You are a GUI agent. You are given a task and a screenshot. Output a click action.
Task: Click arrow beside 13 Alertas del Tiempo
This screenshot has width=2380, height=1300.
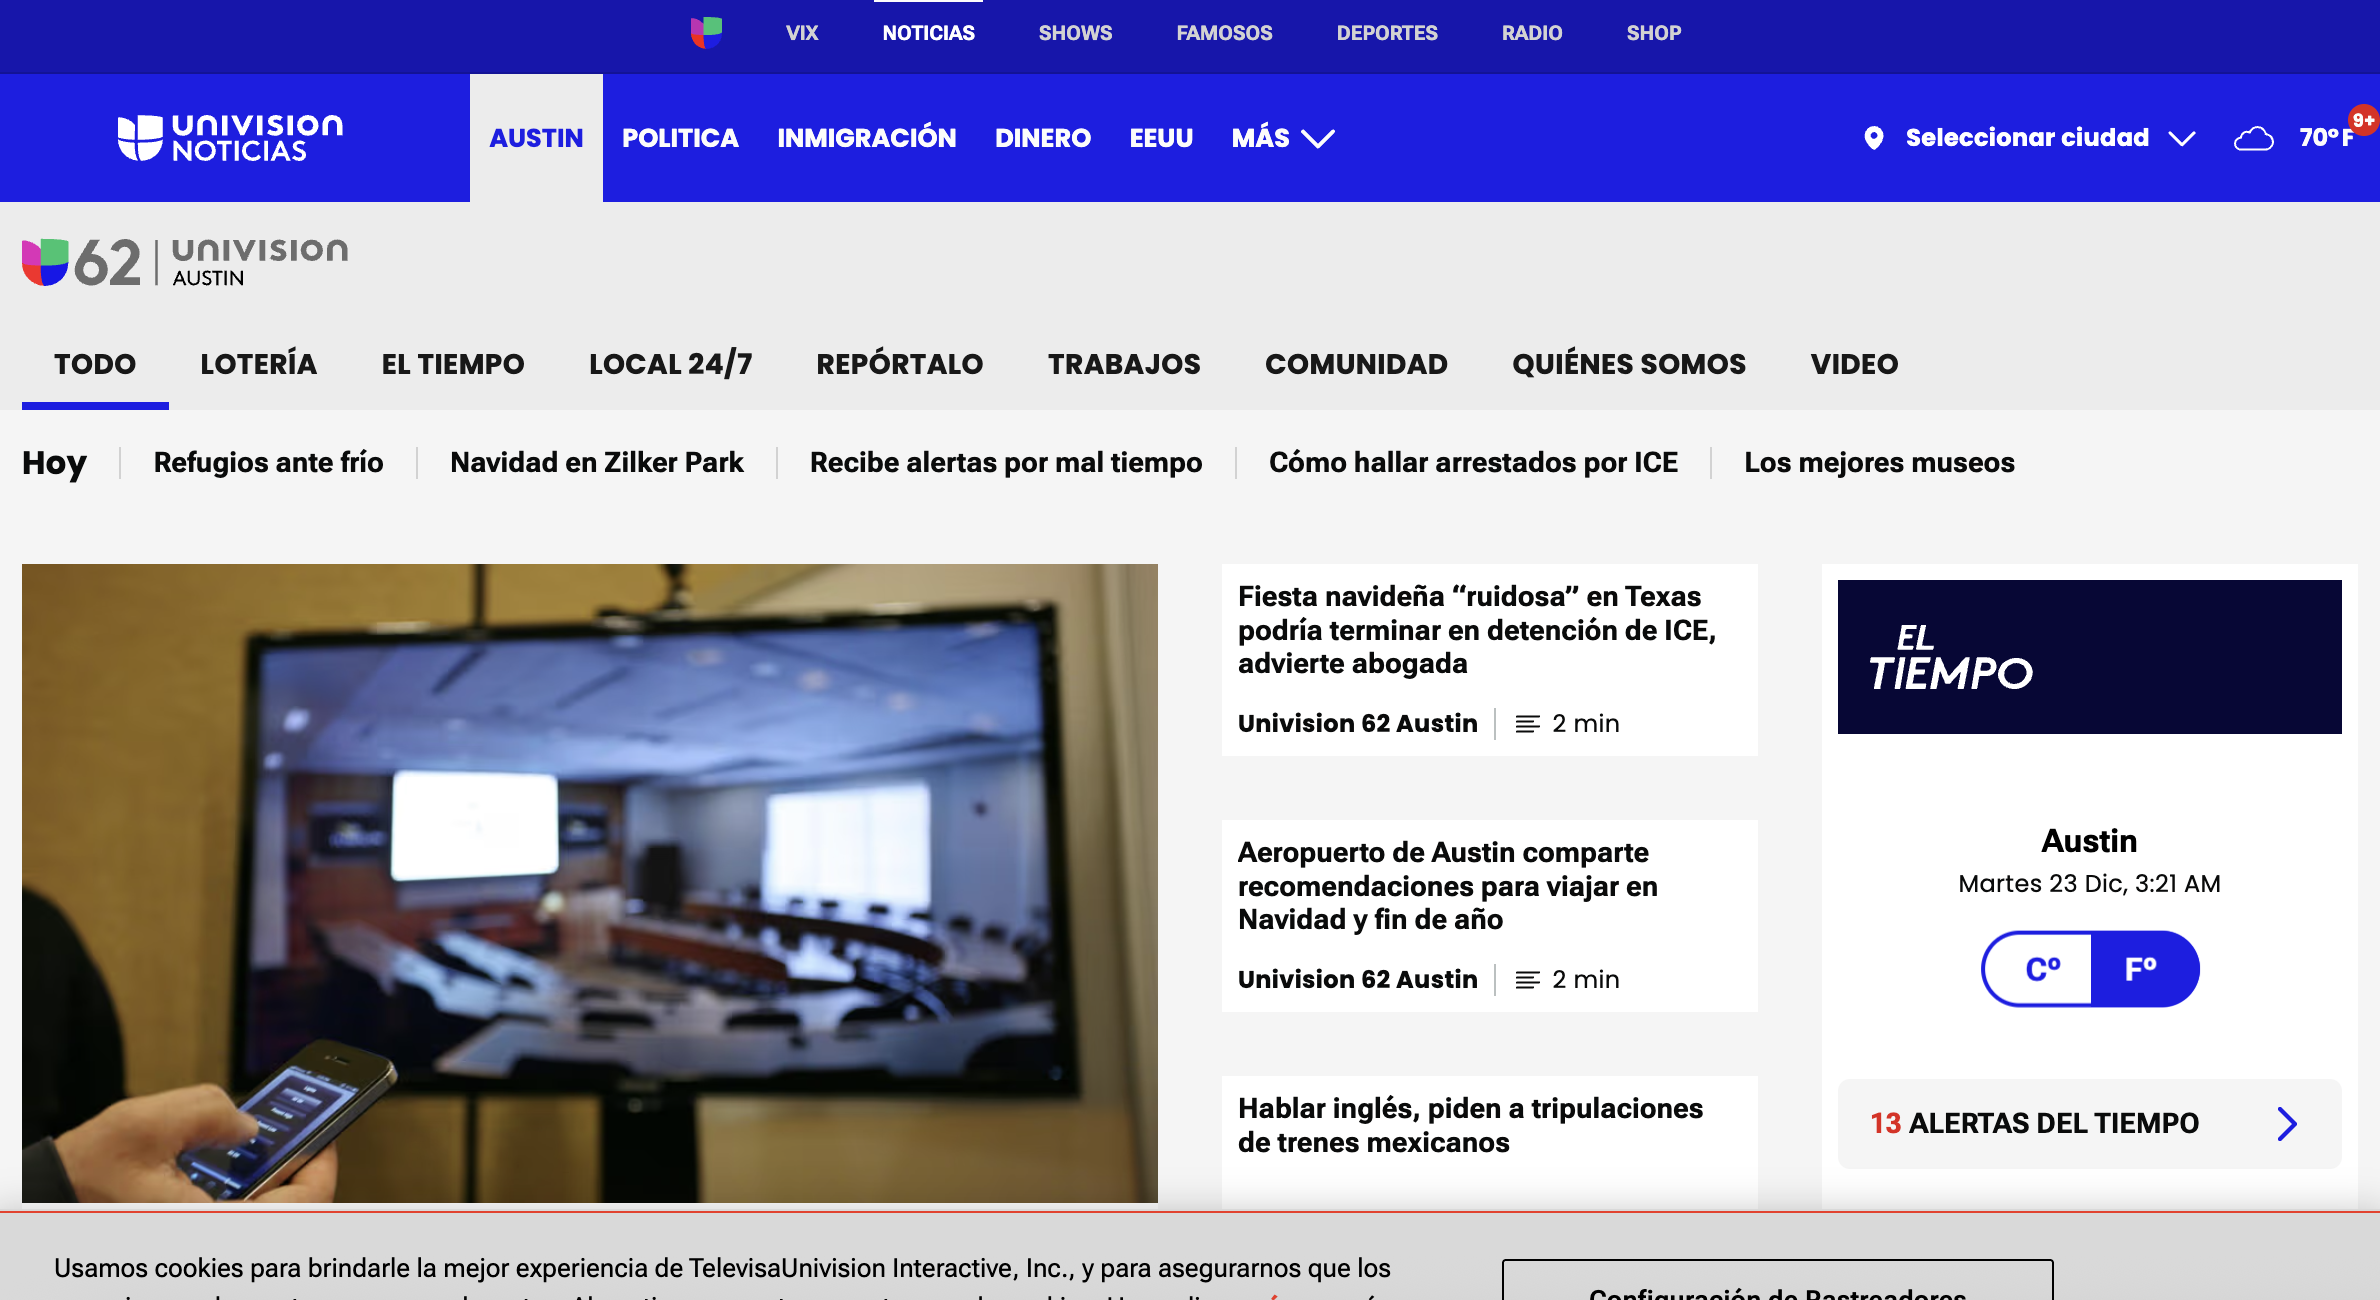(x=2287, y=1124)
